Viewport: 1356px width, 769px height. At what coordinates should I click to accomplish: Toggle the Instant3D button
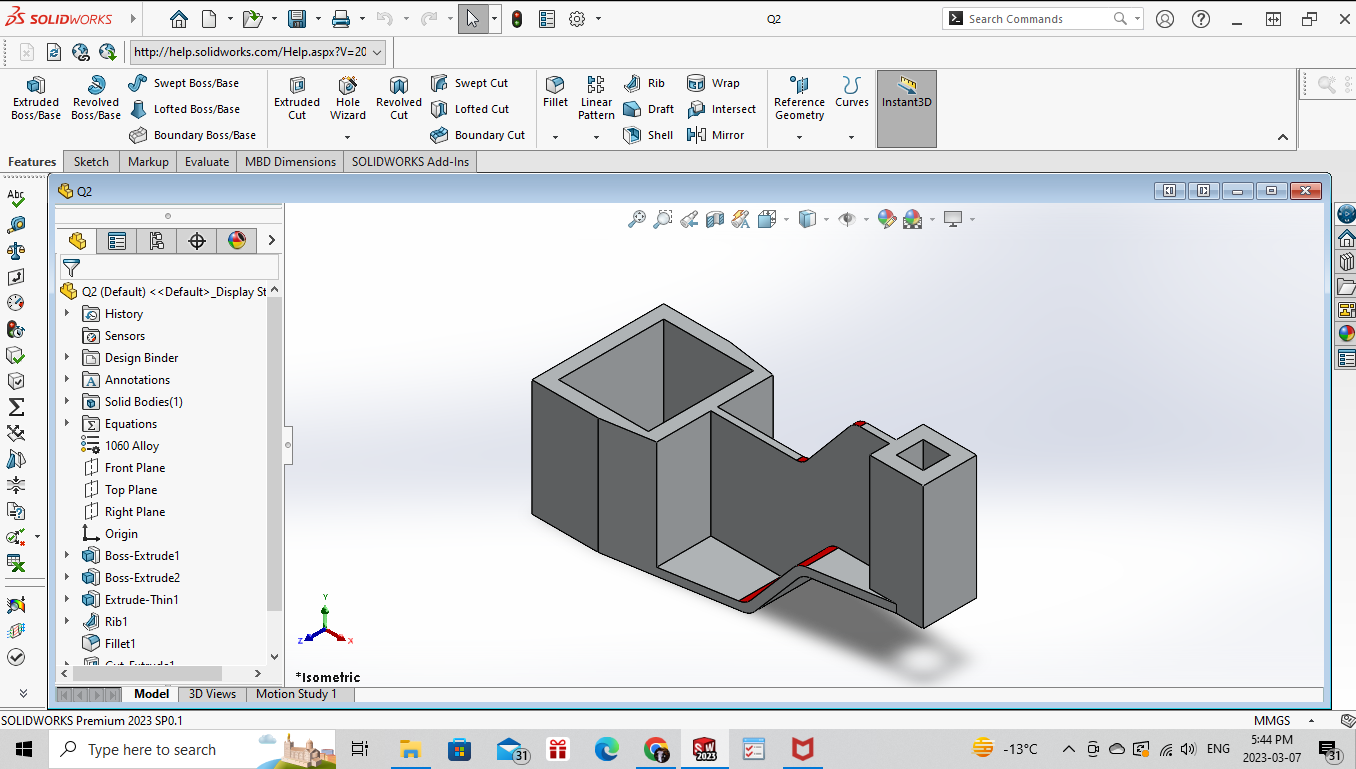tap(907, 108)
